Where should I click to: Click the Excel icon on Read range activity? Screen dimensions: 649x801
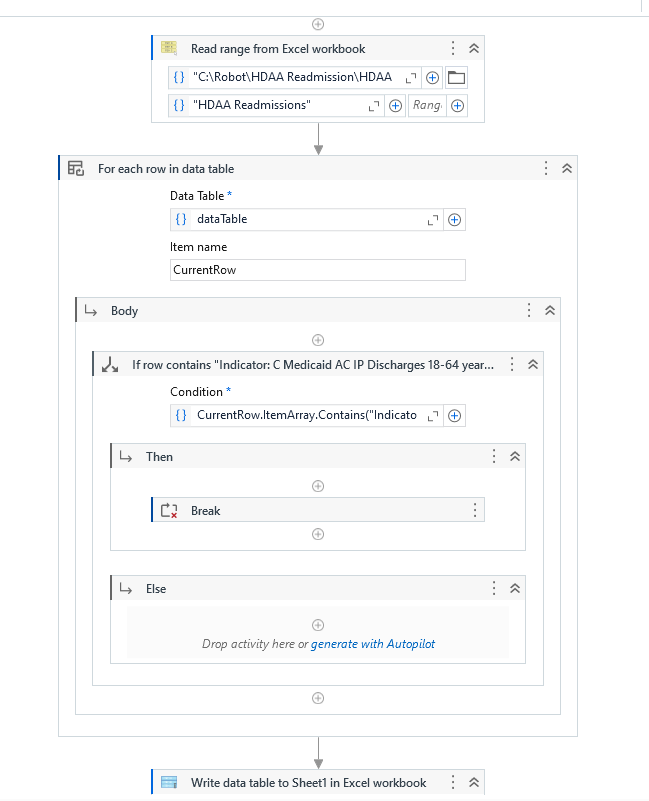168,47
